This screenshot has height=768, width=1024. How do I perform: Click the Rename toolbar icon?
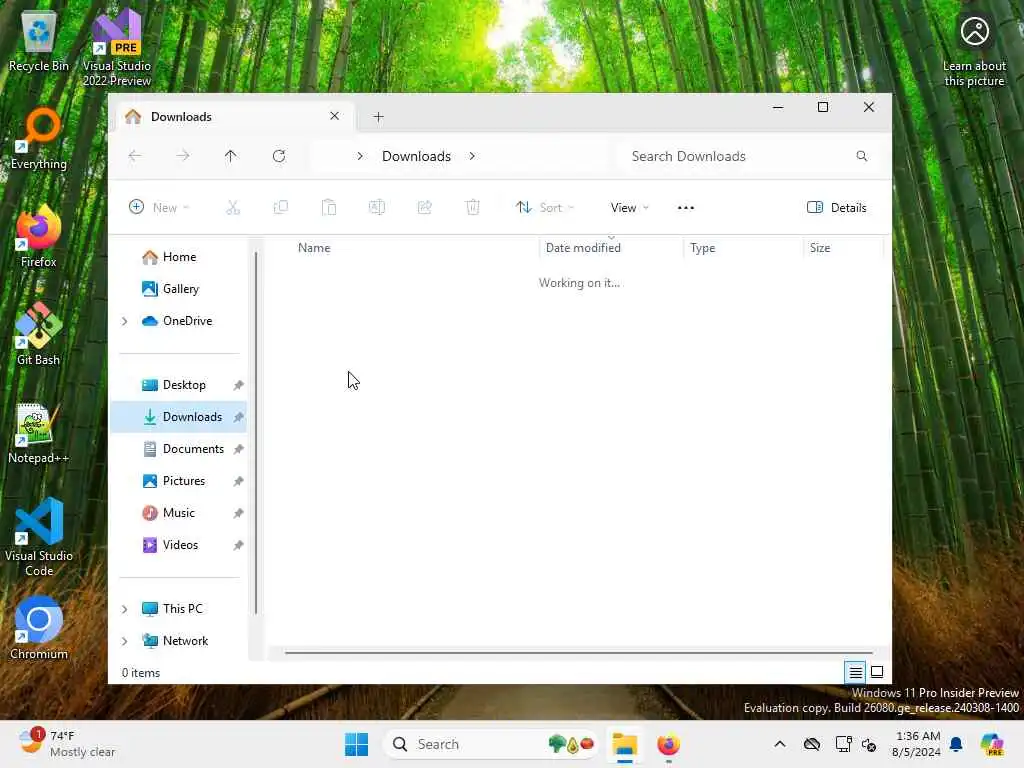(377, 208)
